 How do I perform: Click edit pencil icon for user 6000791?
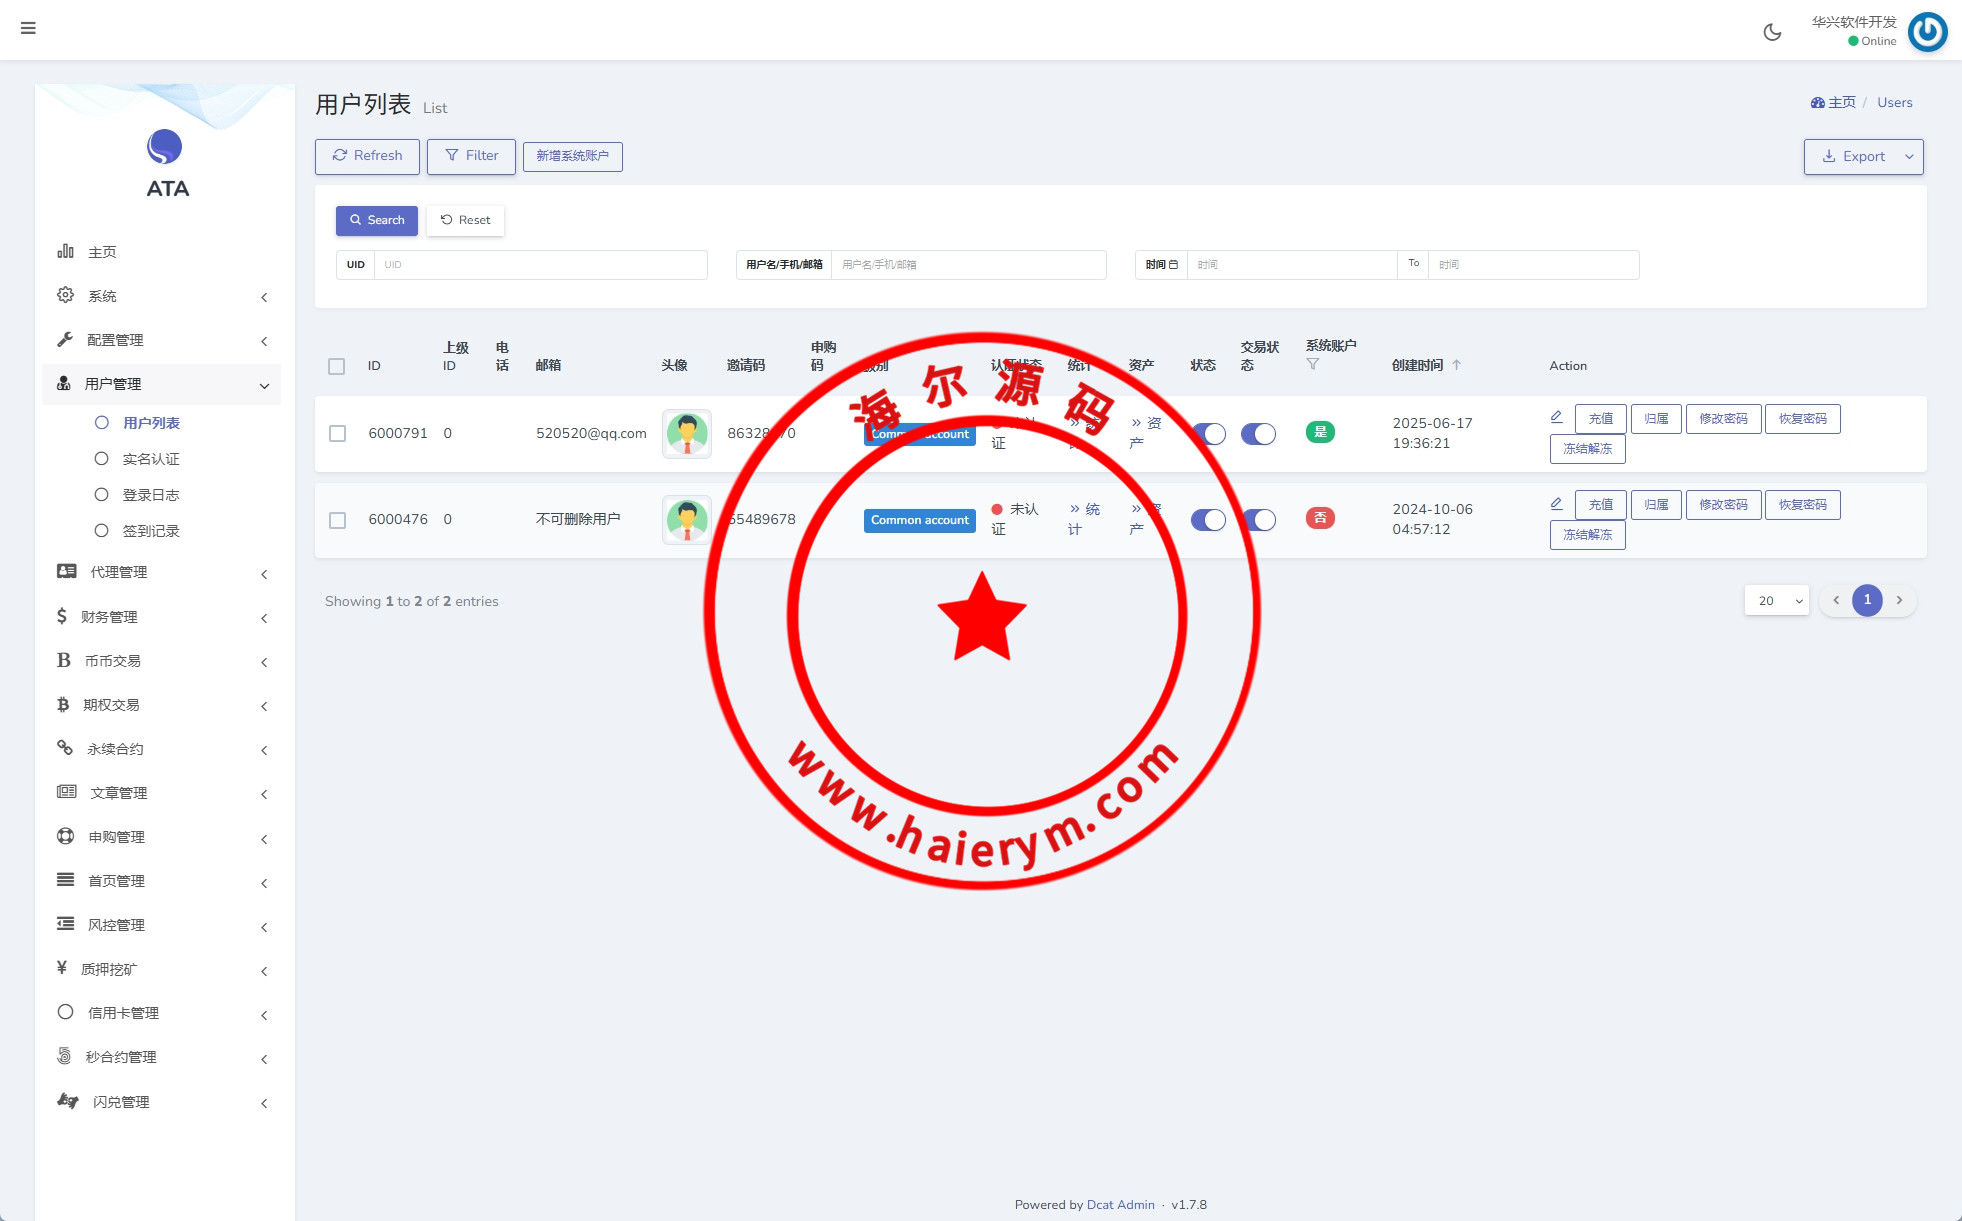pos(1556,417)
